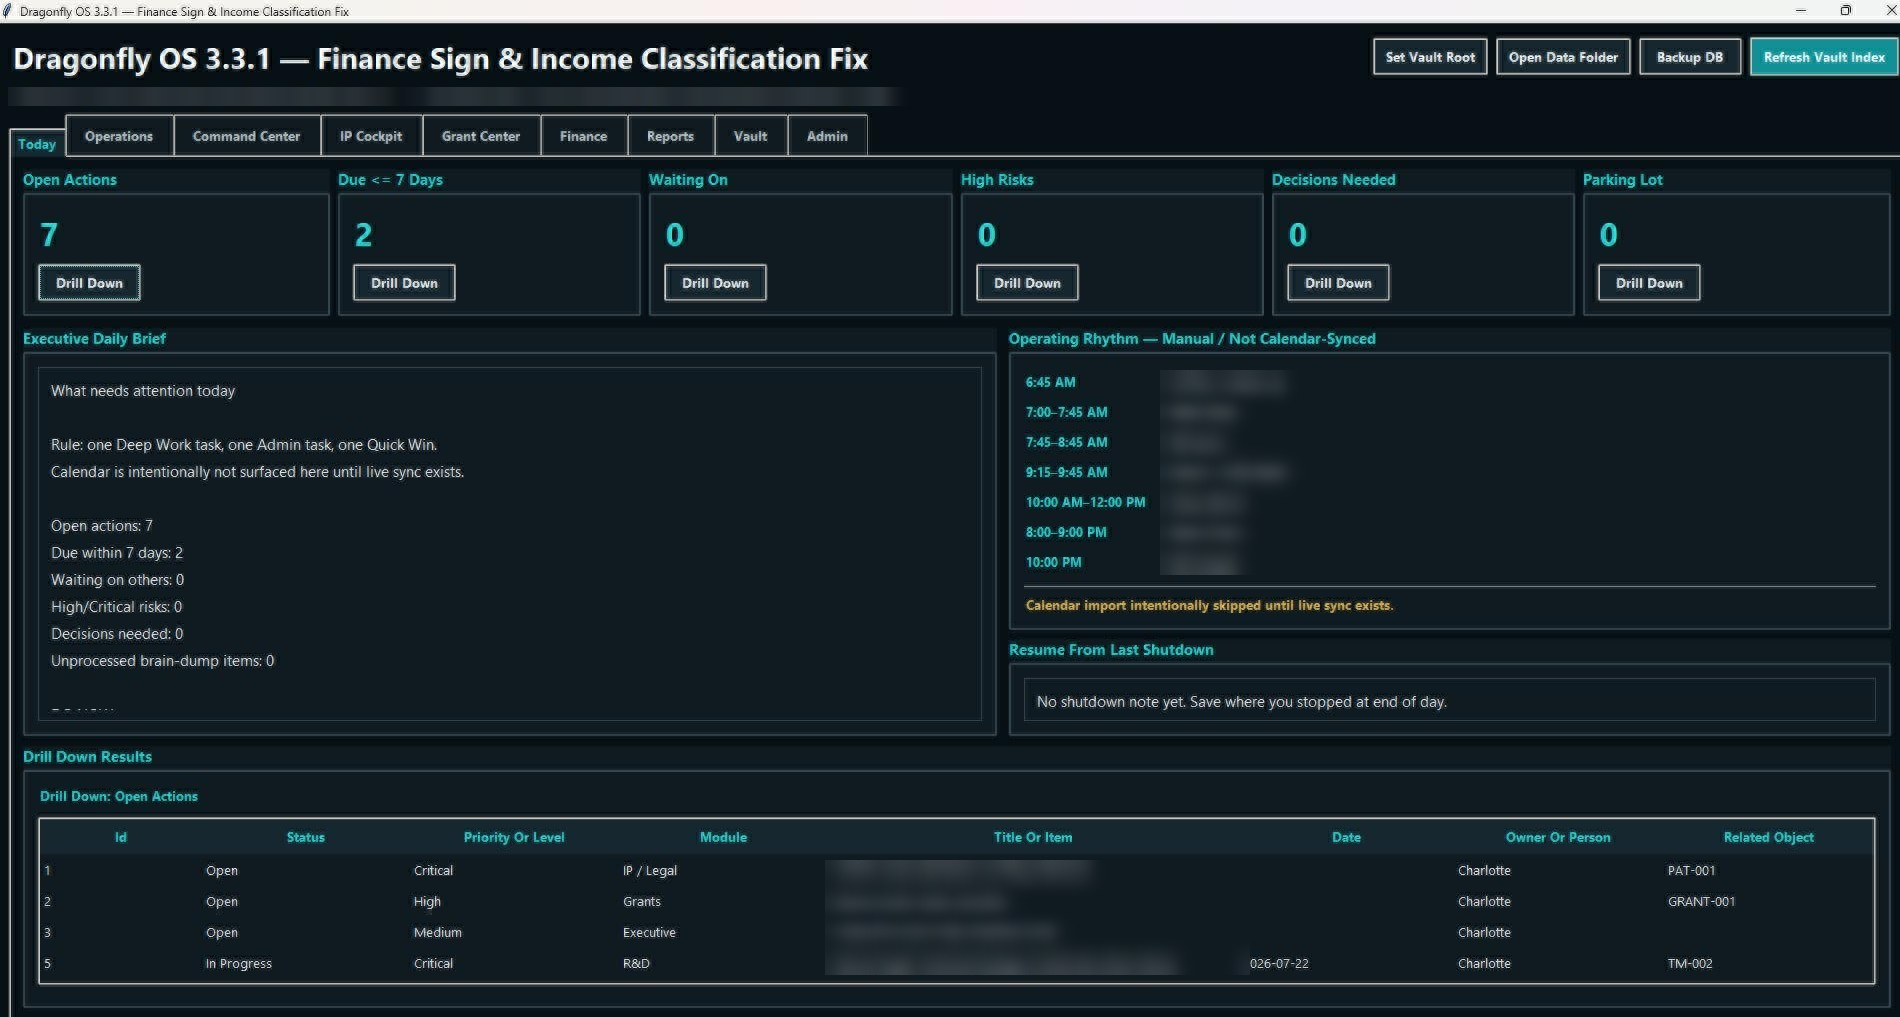Drill down into Decisions Needed
Screen dimensions: 1900x1017
[1338, 283]
